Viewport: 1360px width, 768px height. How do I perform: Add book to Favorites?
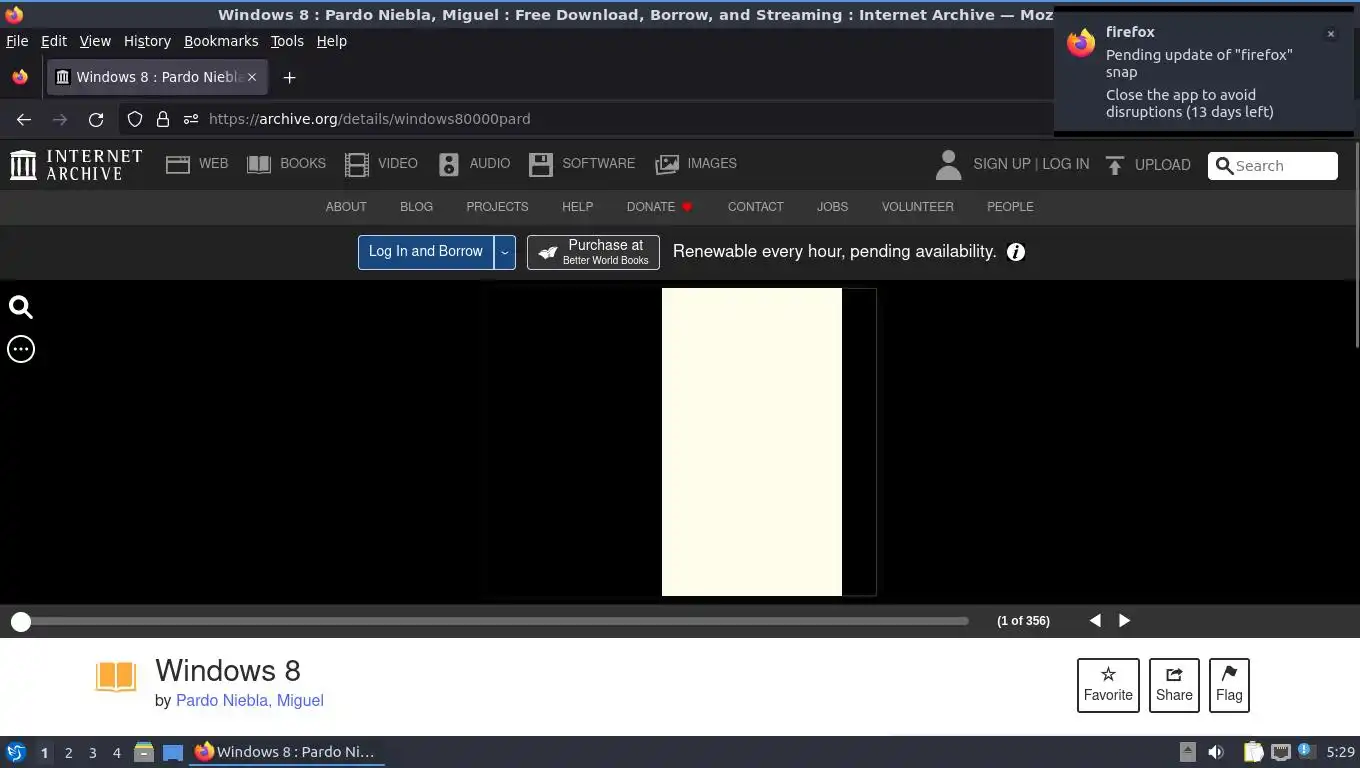tap(1108, 685)
